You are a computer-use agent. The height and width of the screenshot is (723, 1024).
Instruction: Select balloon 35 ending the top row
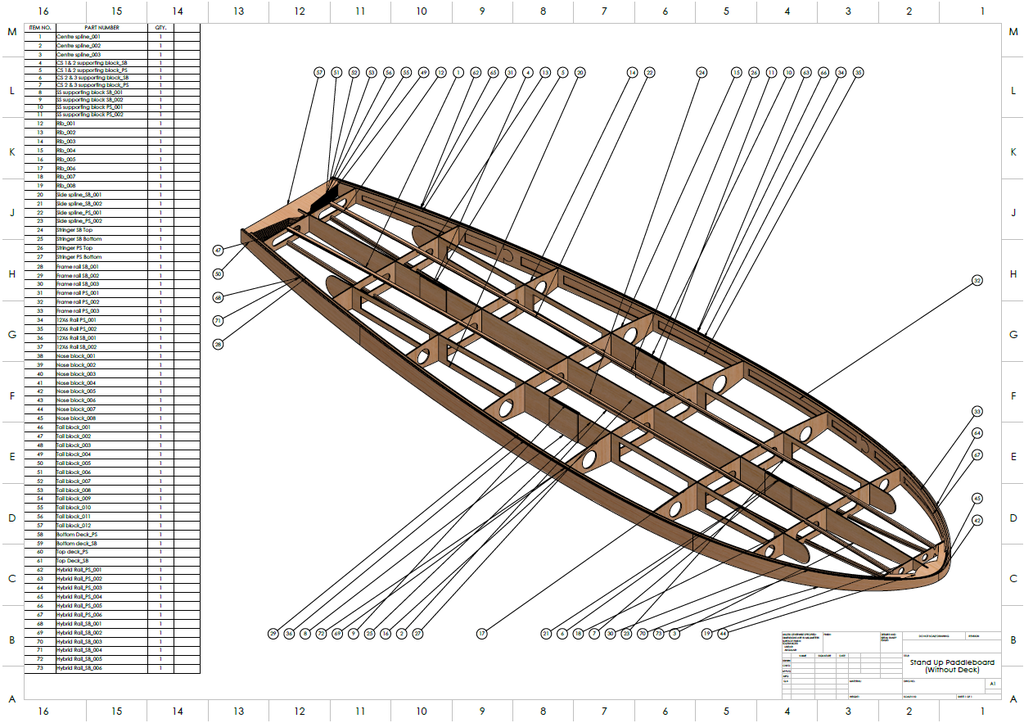tap(858, 73)
